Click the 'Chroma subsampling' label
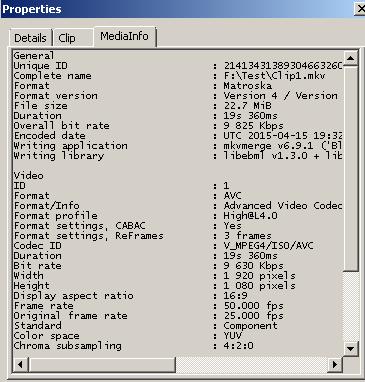365x382 pixels. 67,346
